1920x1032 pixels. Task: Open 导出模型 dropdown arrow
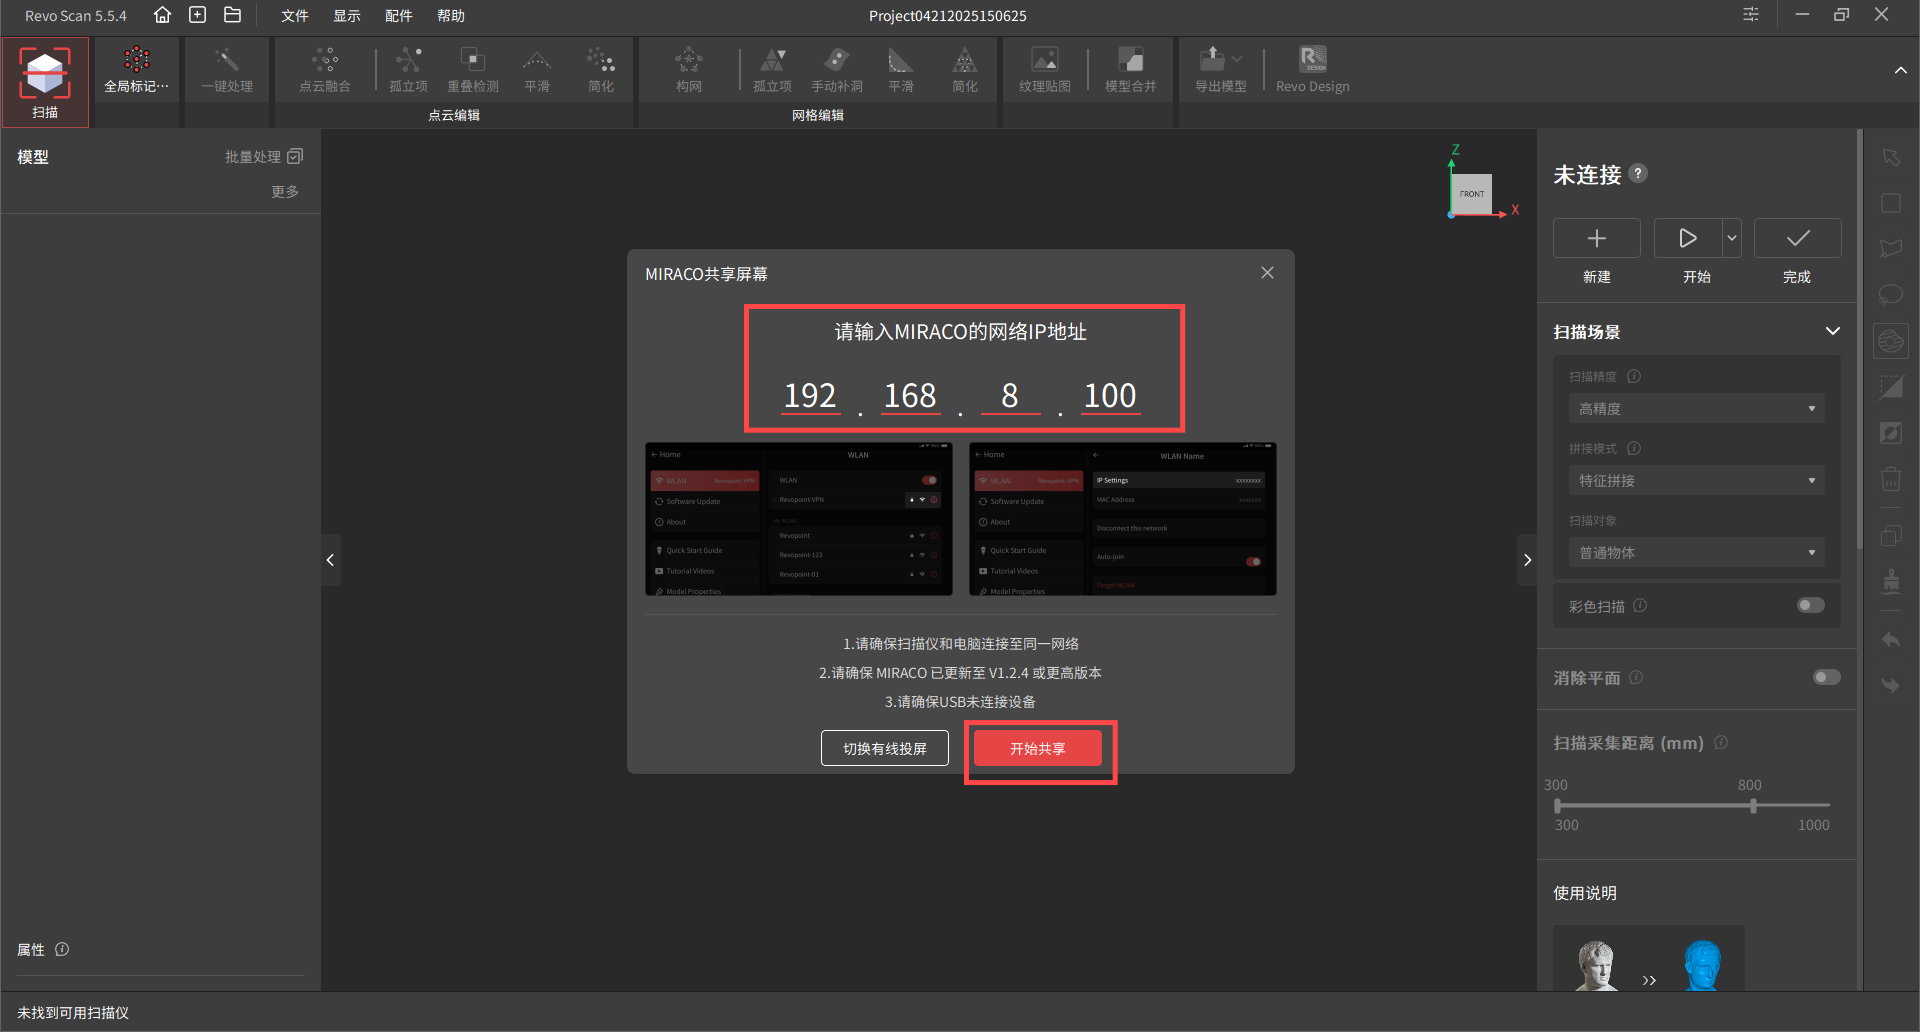pos(1238,58)
